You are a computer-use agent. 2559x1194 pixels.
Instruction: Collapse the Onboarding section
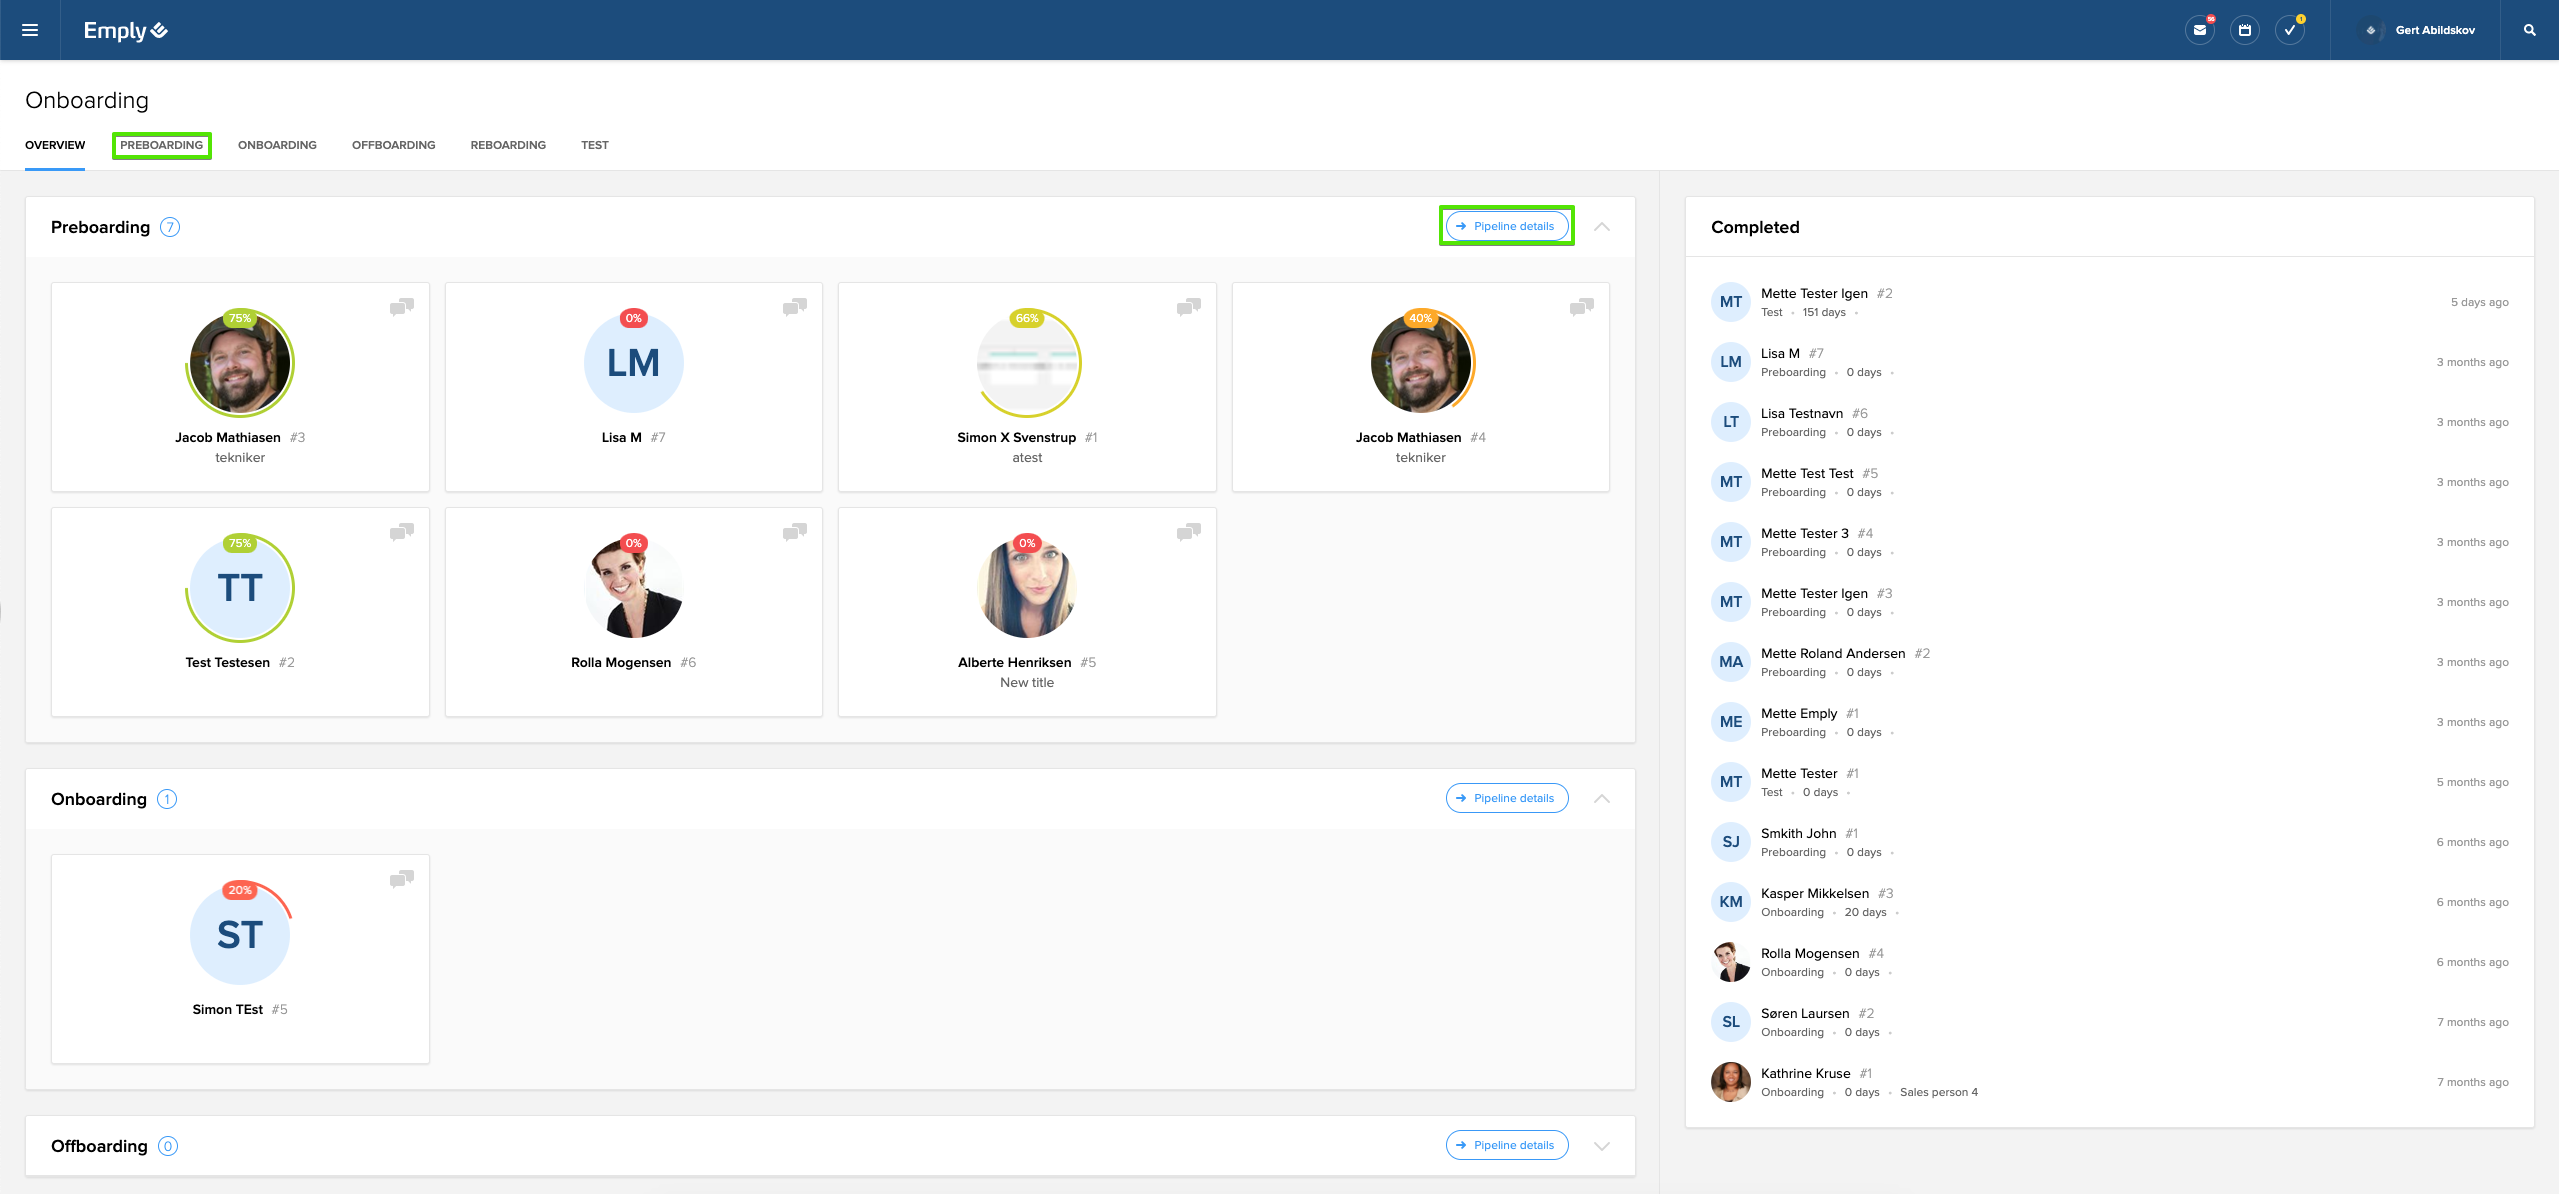(x=1601, y=799)
